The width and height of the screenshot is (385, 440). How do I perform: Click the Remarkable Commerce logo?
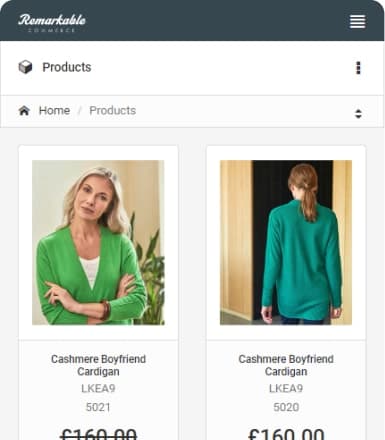52,23
